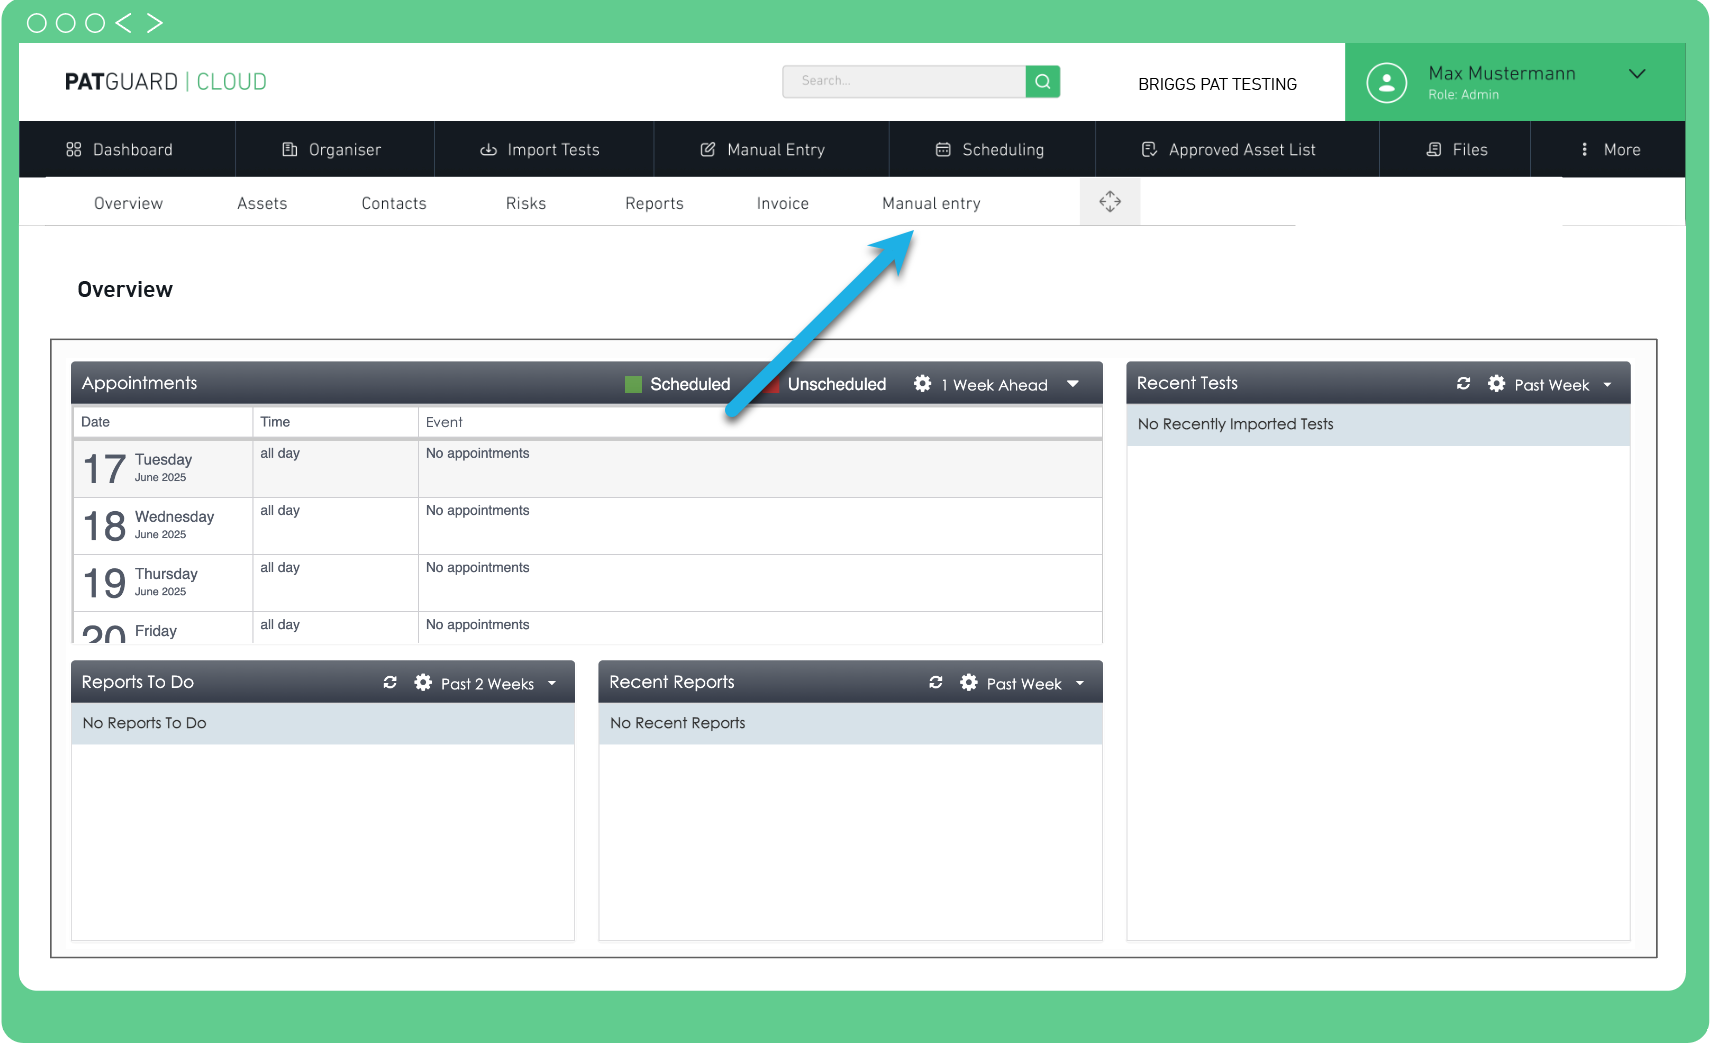Switch to the Assets tab

click(x=262, y=203)
